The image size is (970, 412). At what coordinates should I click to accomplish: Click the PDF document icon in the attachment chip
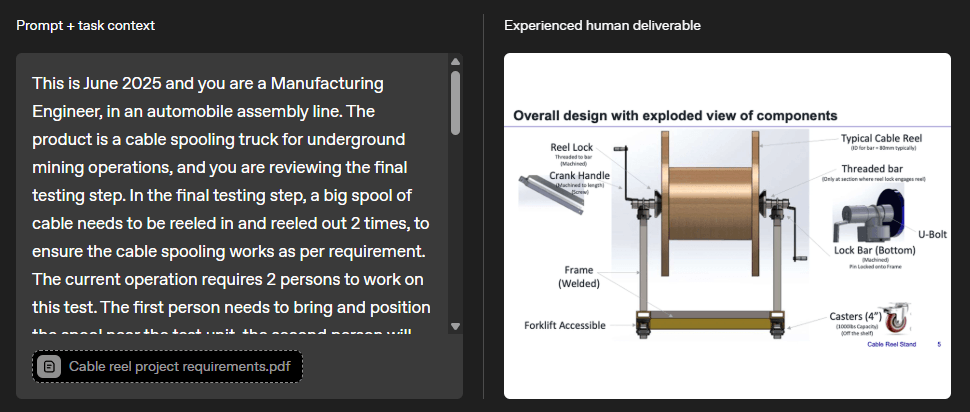point(48,366)
